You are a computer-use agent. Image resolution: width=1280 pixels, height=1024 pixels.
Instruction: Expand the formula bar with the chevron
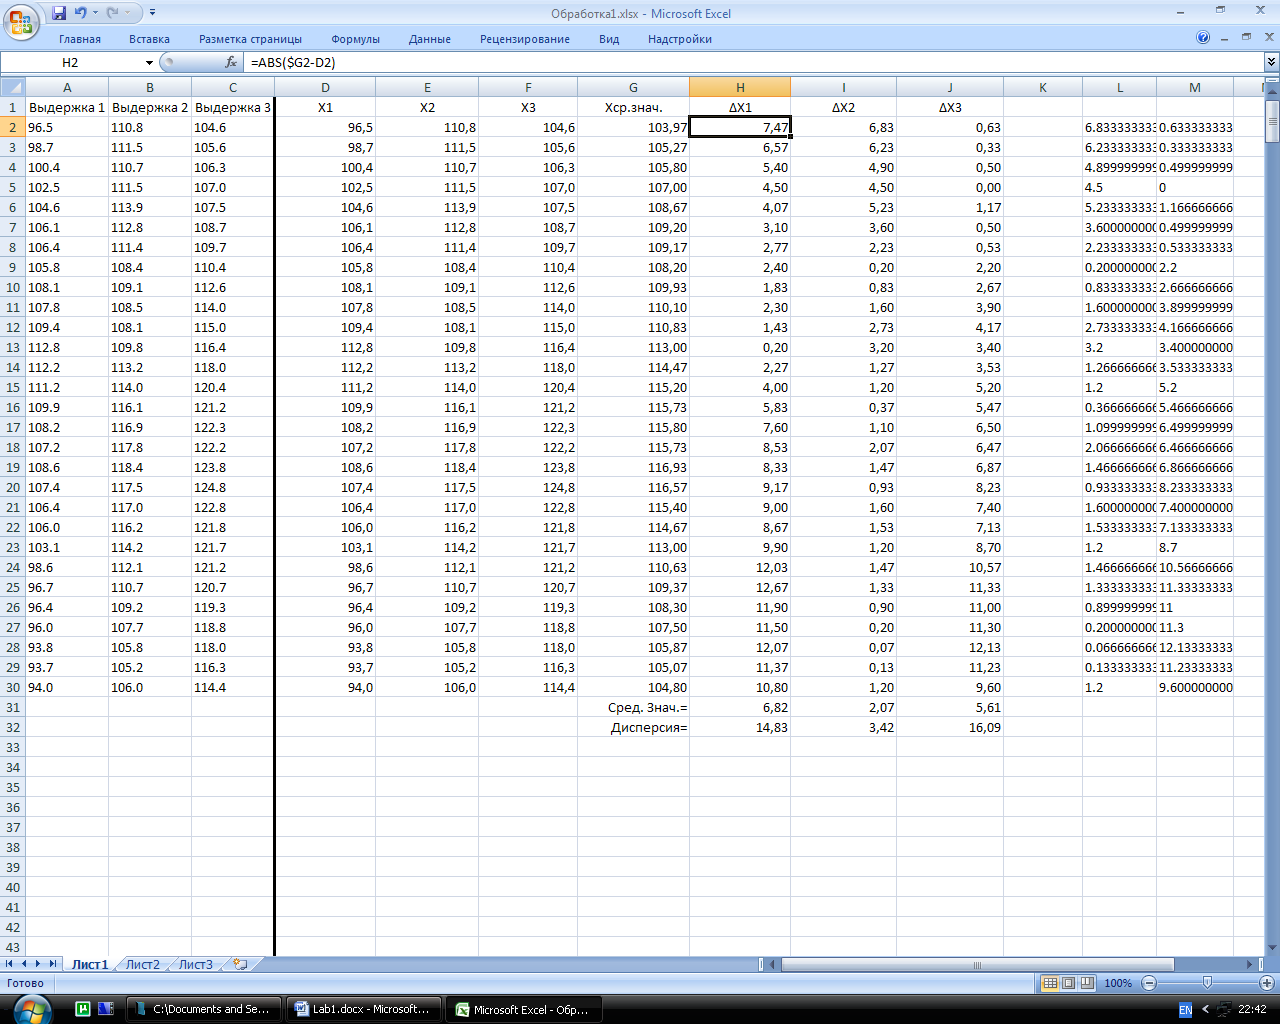1271,62
